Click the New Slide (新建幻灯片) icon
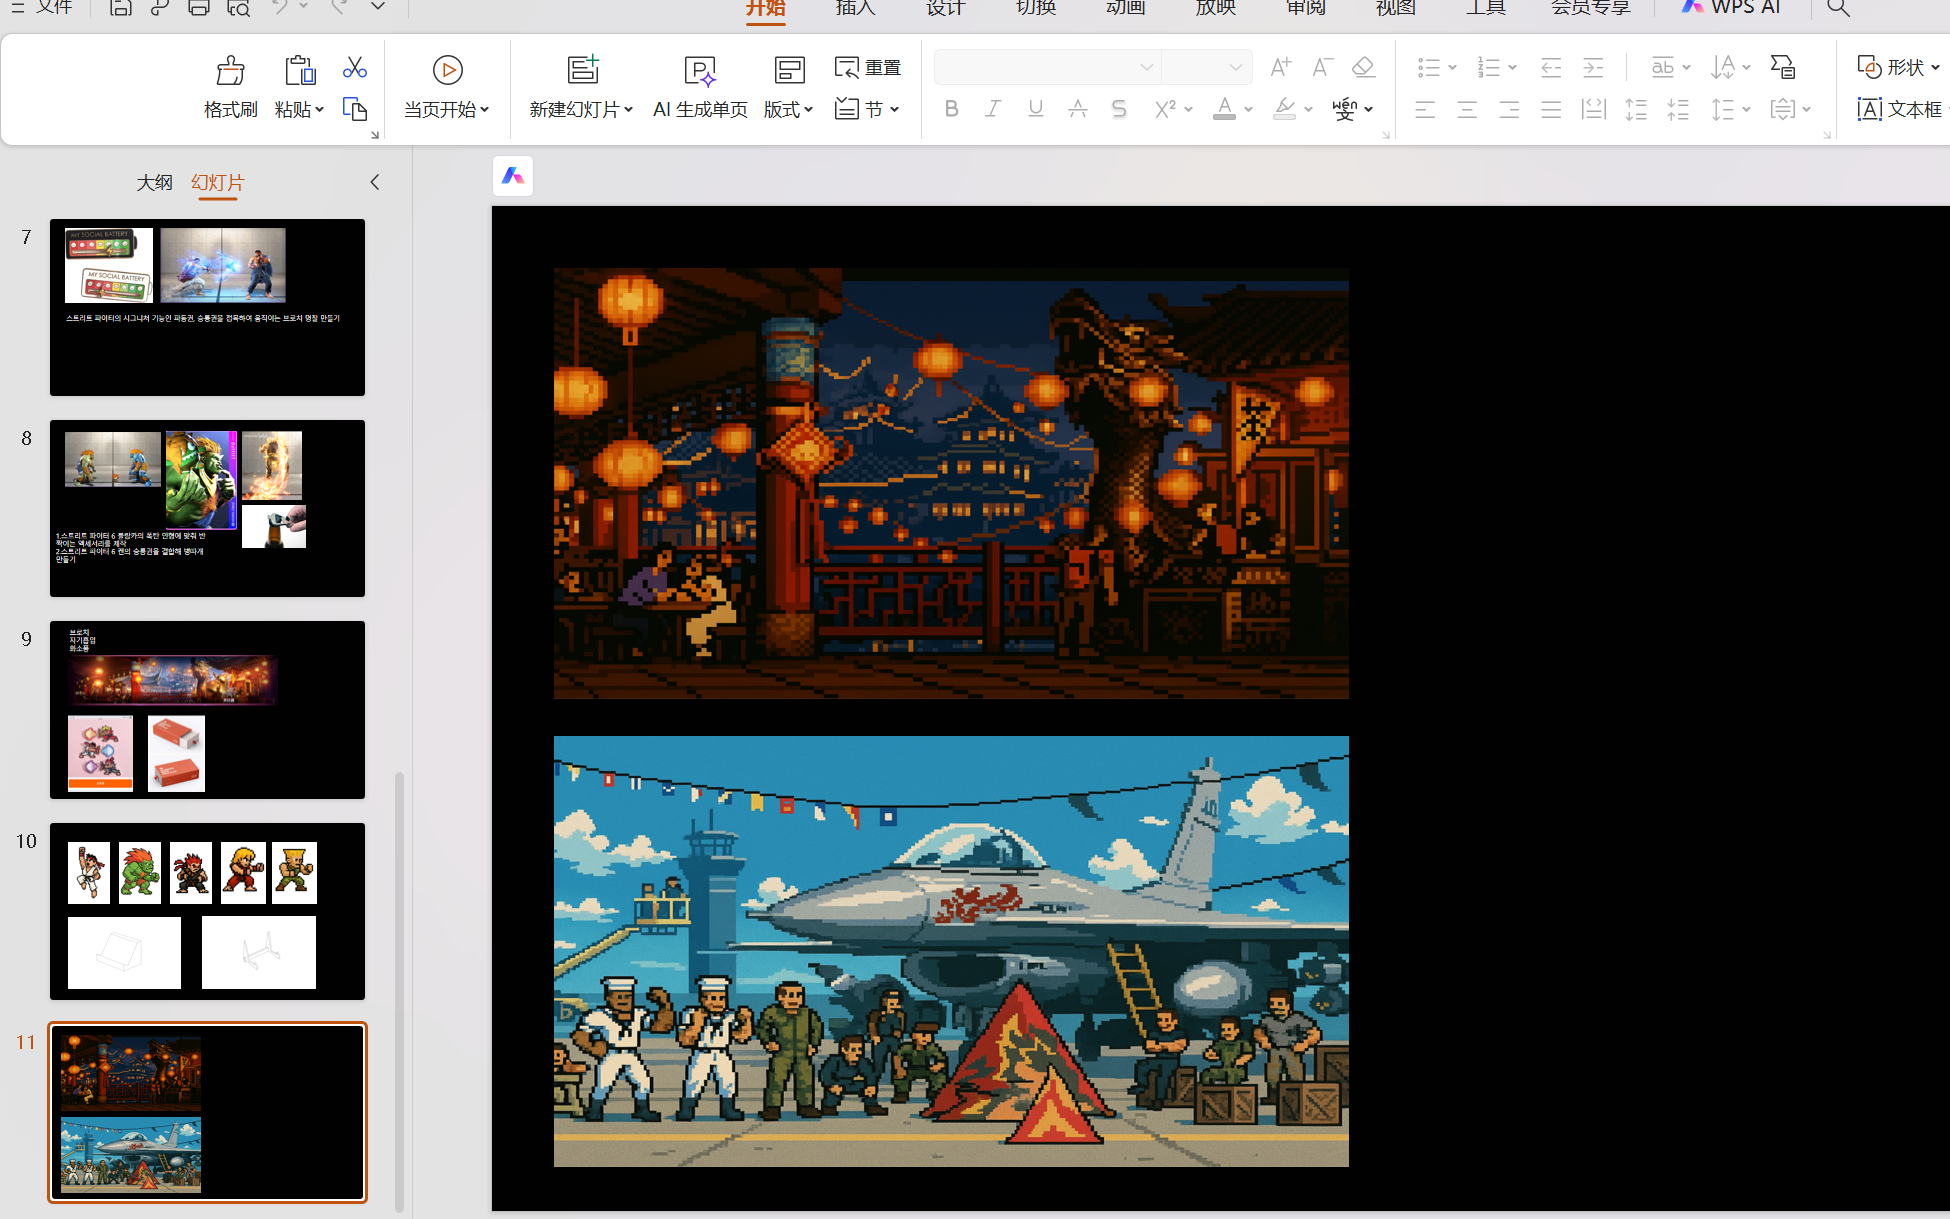The width and height of the screenshot is (1950, 1219). coord(582,70)
